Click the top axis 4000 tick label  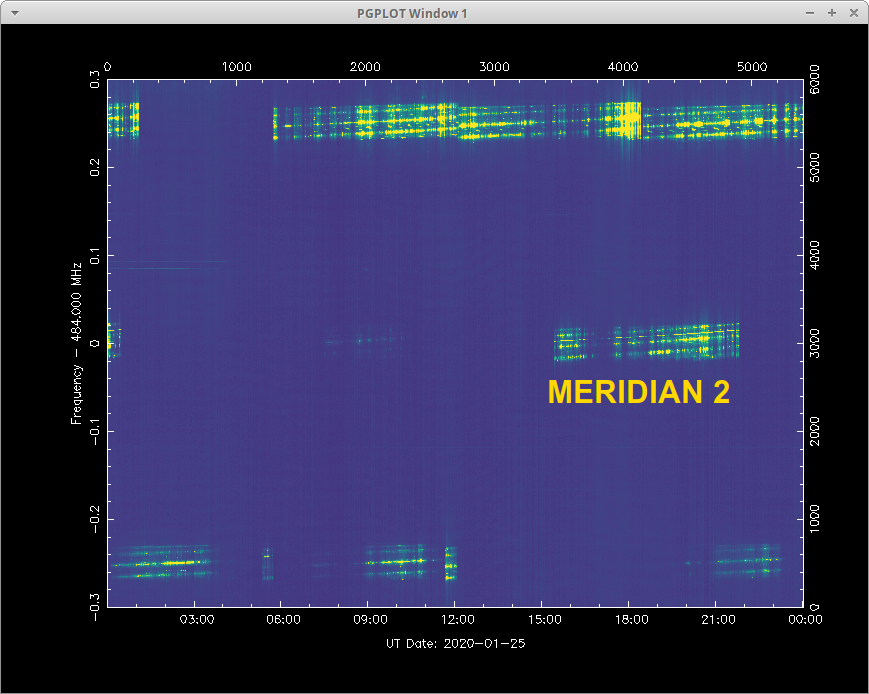click(623, 67)
